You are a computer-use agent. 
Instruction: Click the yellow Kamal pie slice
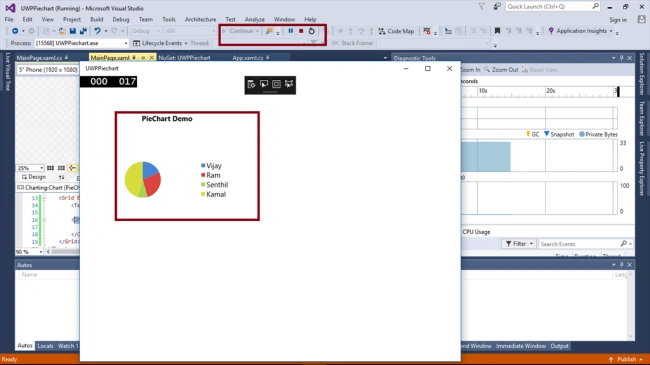click(x=133, y=179)
